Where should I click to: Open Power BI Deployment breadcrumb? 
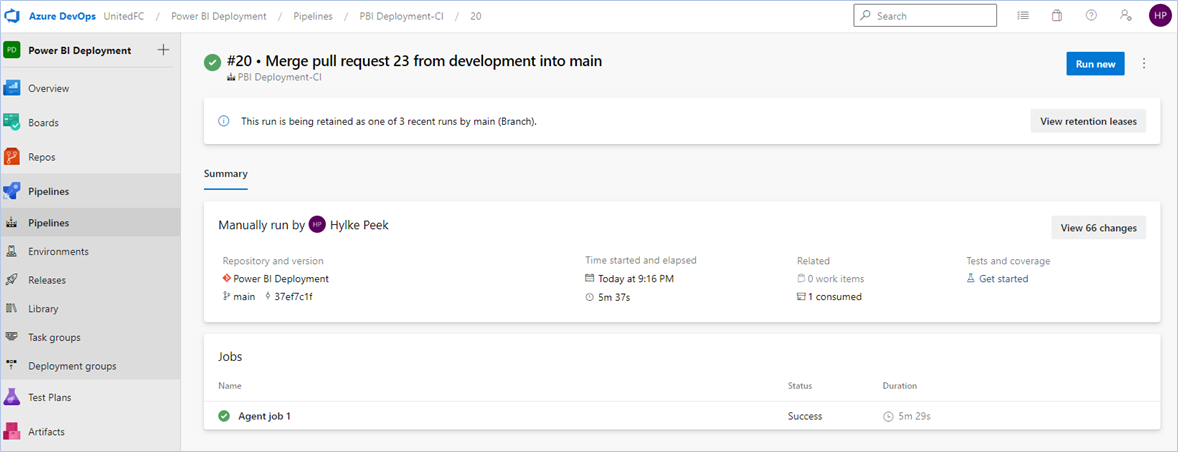pos(219,16)
